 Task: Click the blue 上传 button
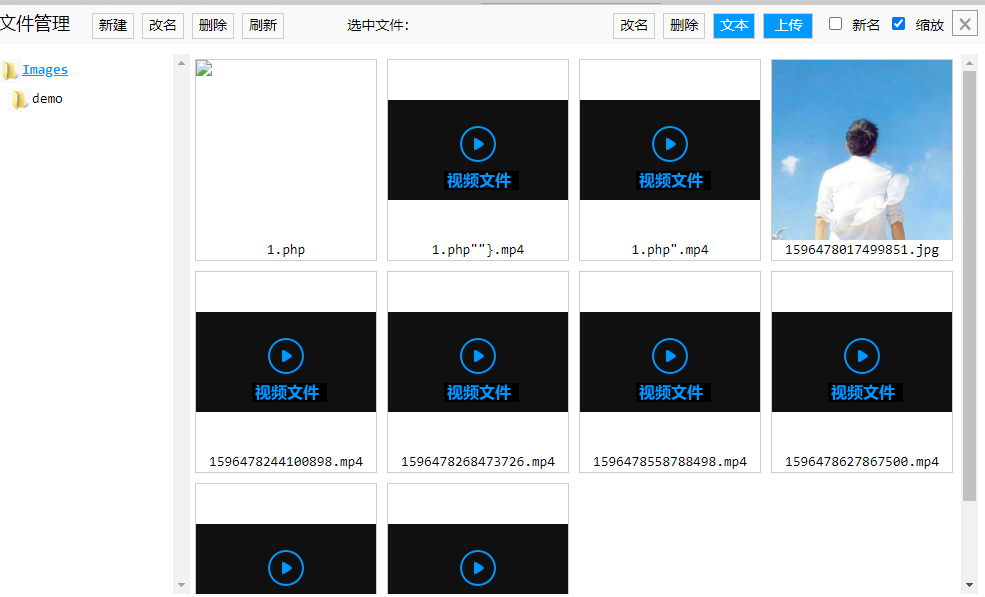(x=788, y=26)
